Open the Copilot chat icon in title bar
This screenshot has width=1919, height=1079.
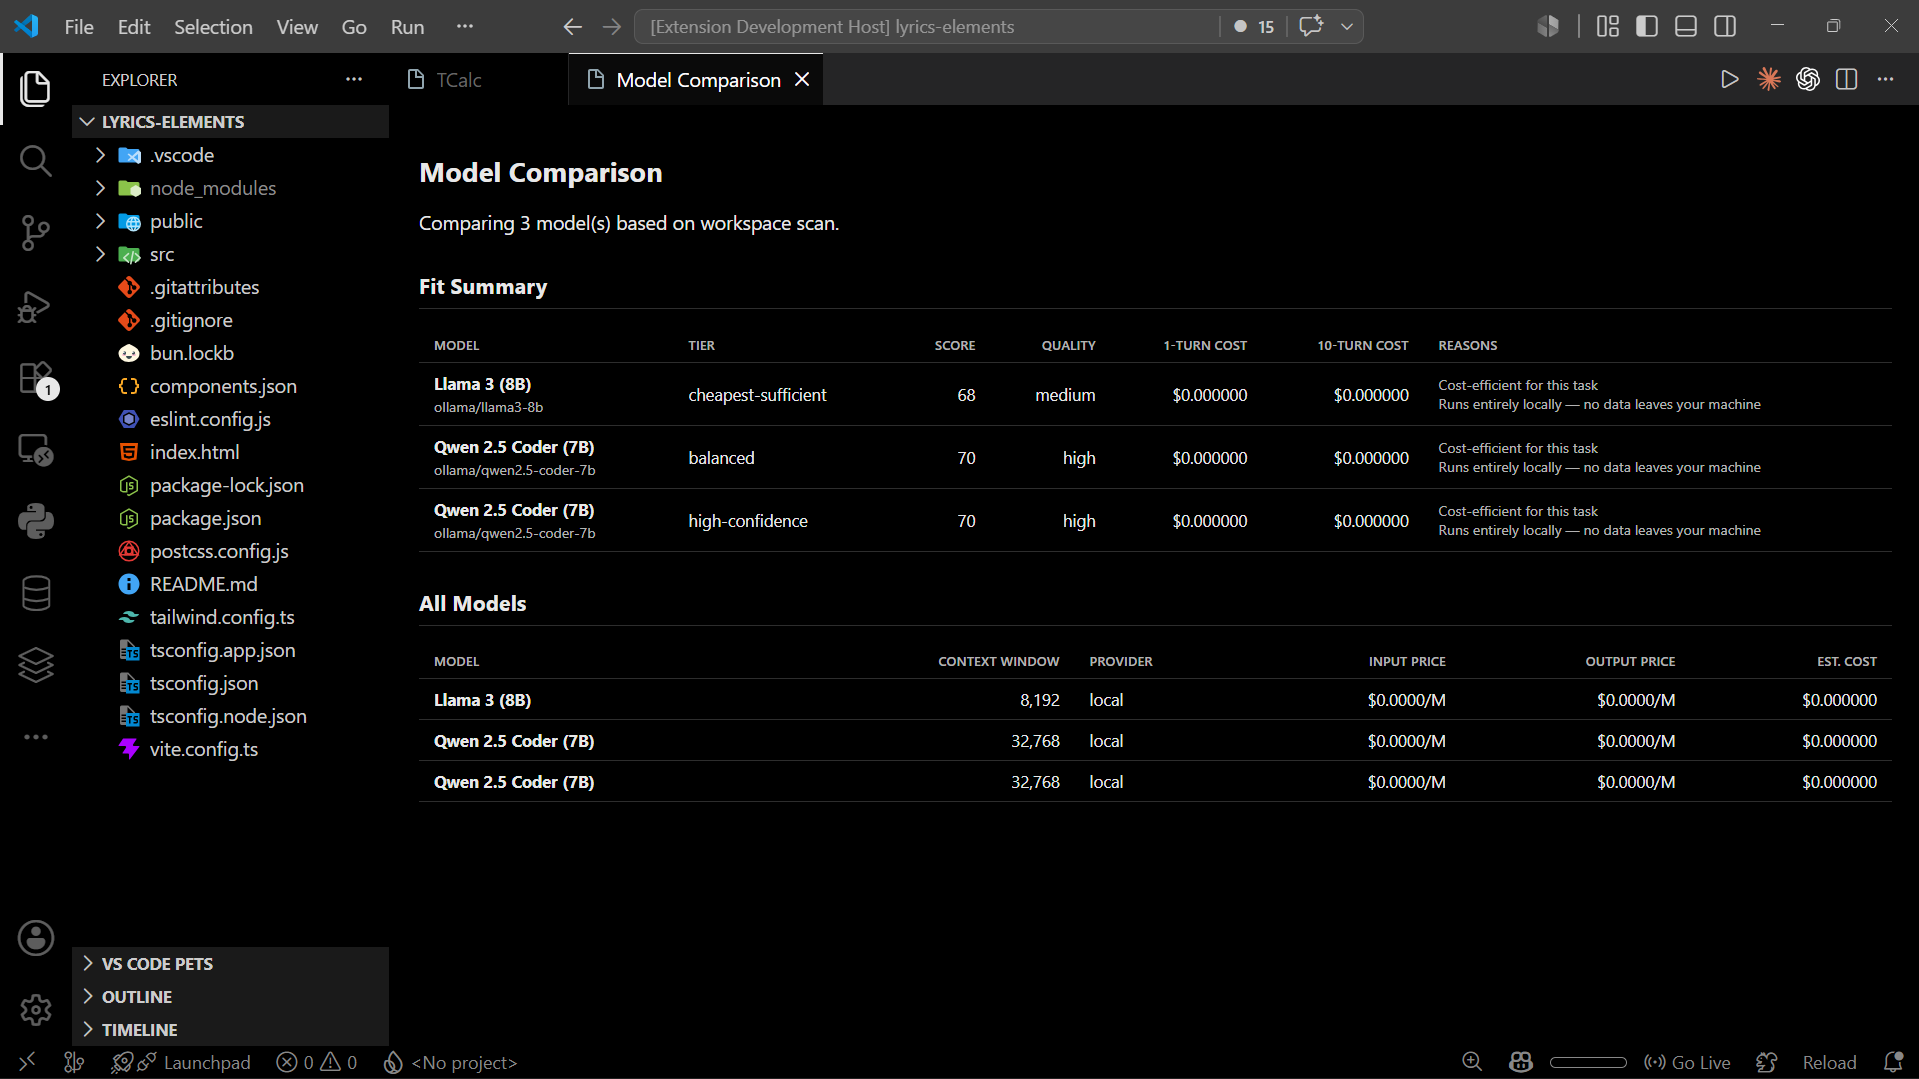coord(1310,26)
